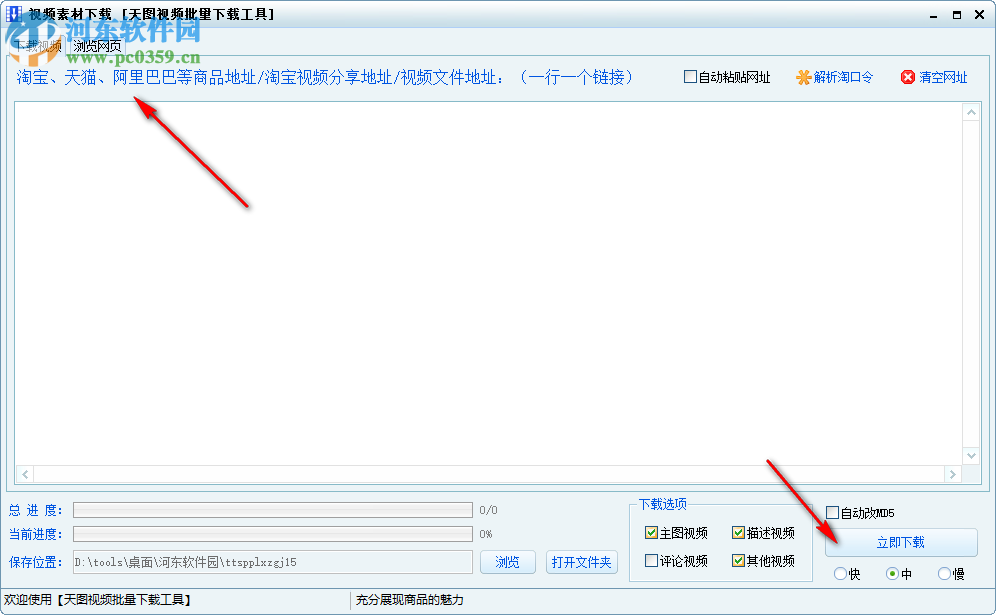This screenshot has width=996, height=615.
Task: Click the status text 充分展现商品的魅力
Action: pos(410,600)
